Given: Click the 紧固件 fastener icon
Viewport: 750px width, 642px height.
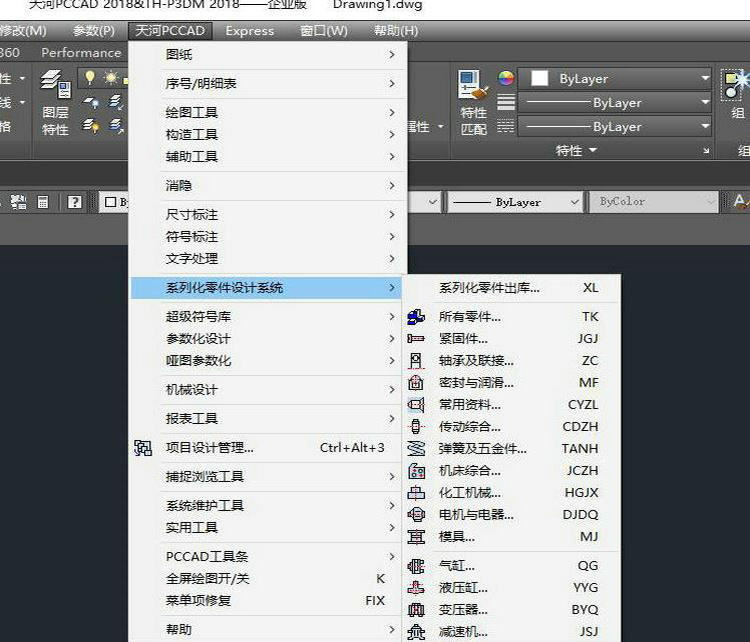Looking at the screenshot, I should click(x=416, y=339).
